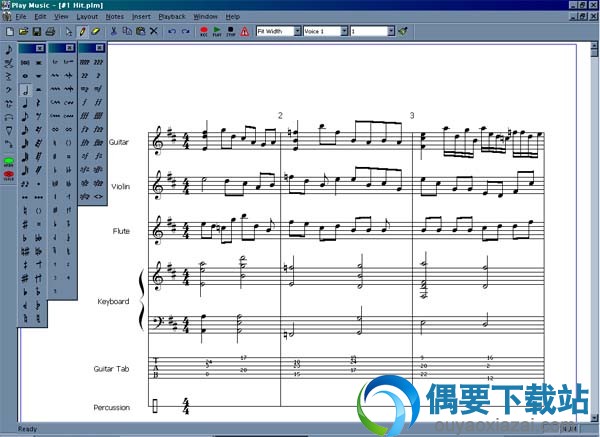600x437 pixels.
Task: Select the whole note in the notes palette
Action: click(25, 76)
